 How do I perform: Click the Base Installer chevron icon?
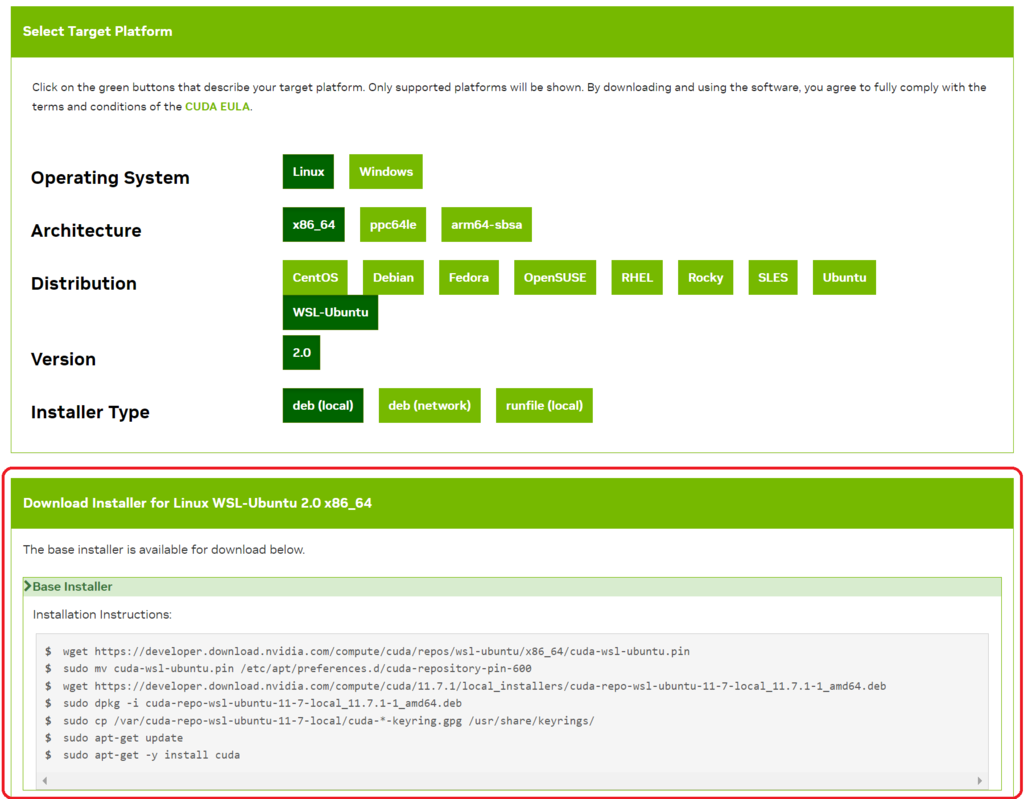pos(27,586)
